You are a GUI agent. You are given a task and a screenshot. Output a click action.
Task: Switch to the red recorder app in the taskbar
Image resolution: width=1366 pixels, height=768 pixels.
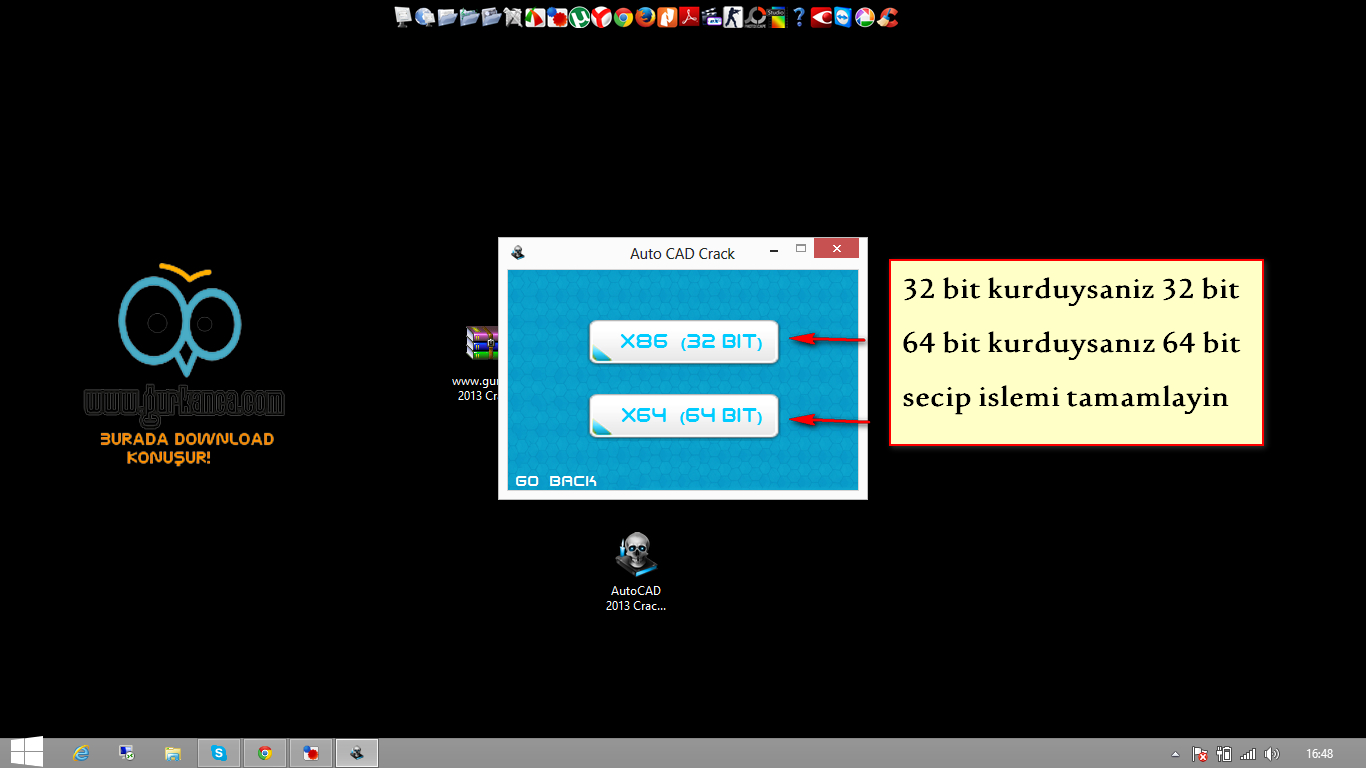click(x=311, y=753)
